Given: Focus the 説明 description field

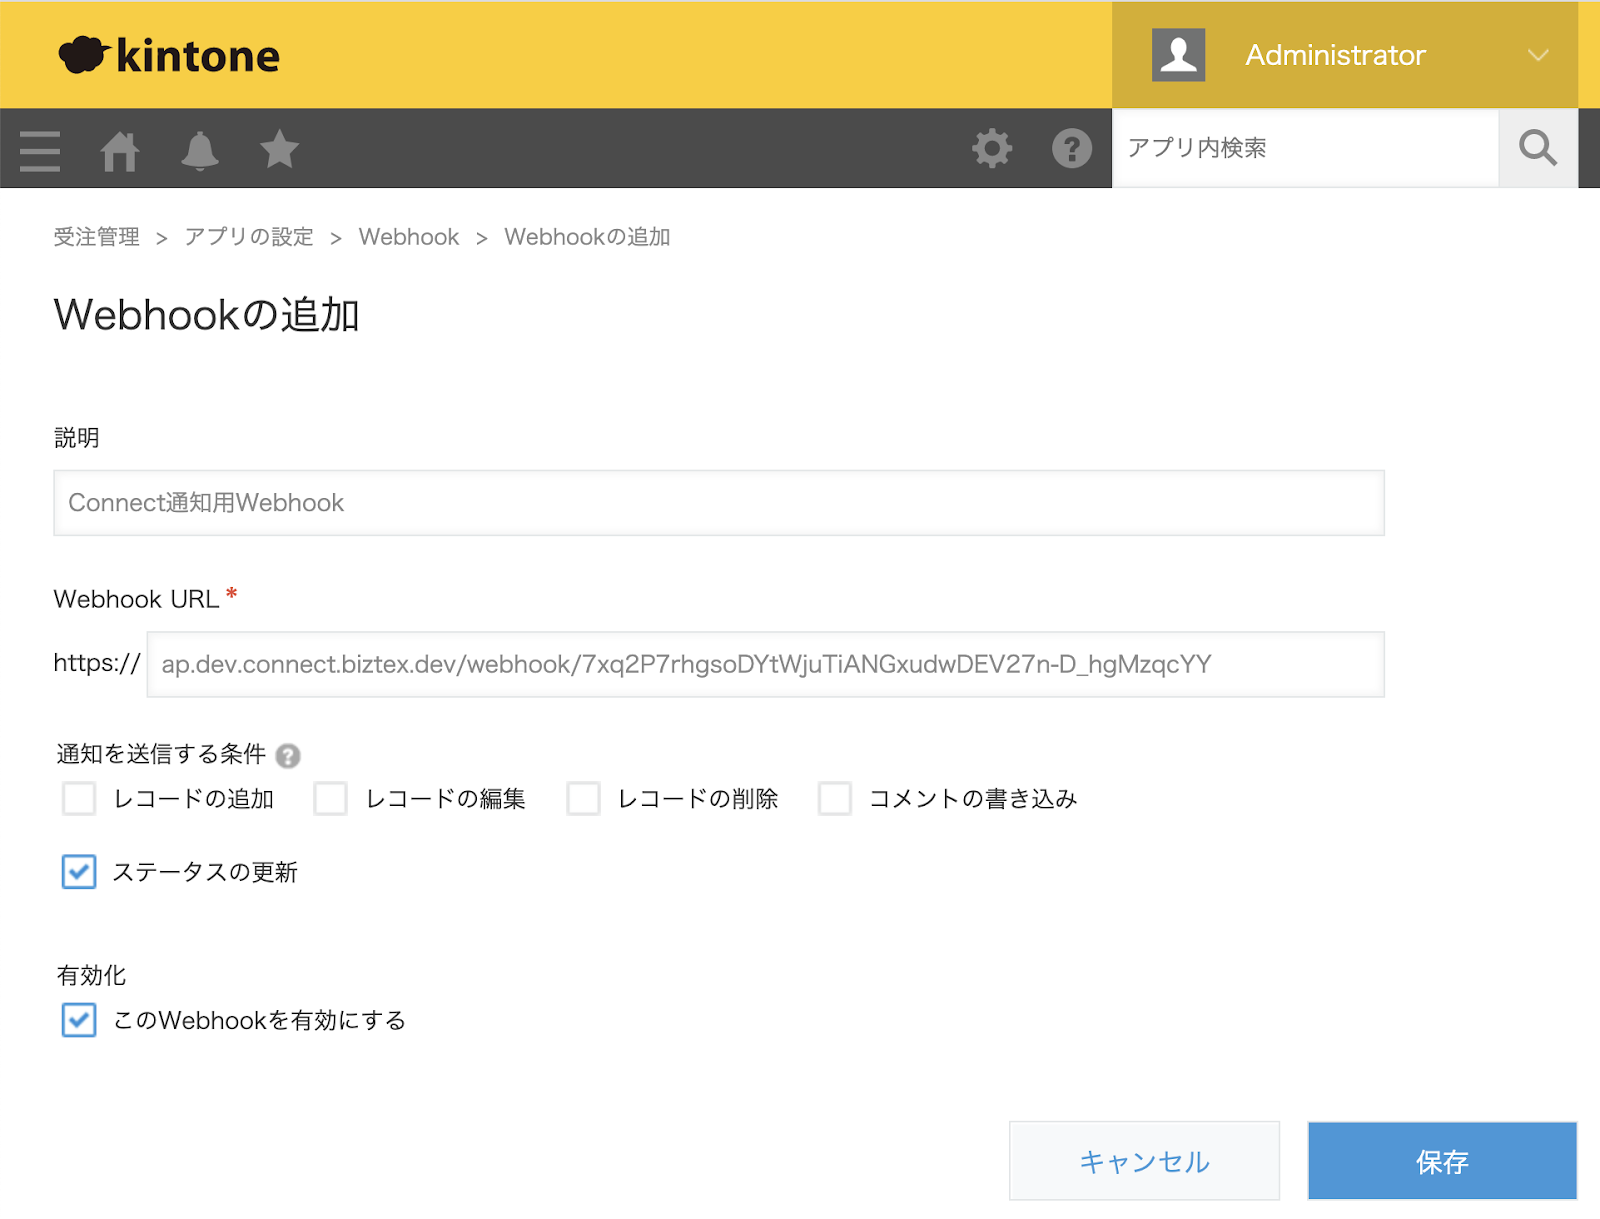Looking at the screenshot, I should point(719,503).
